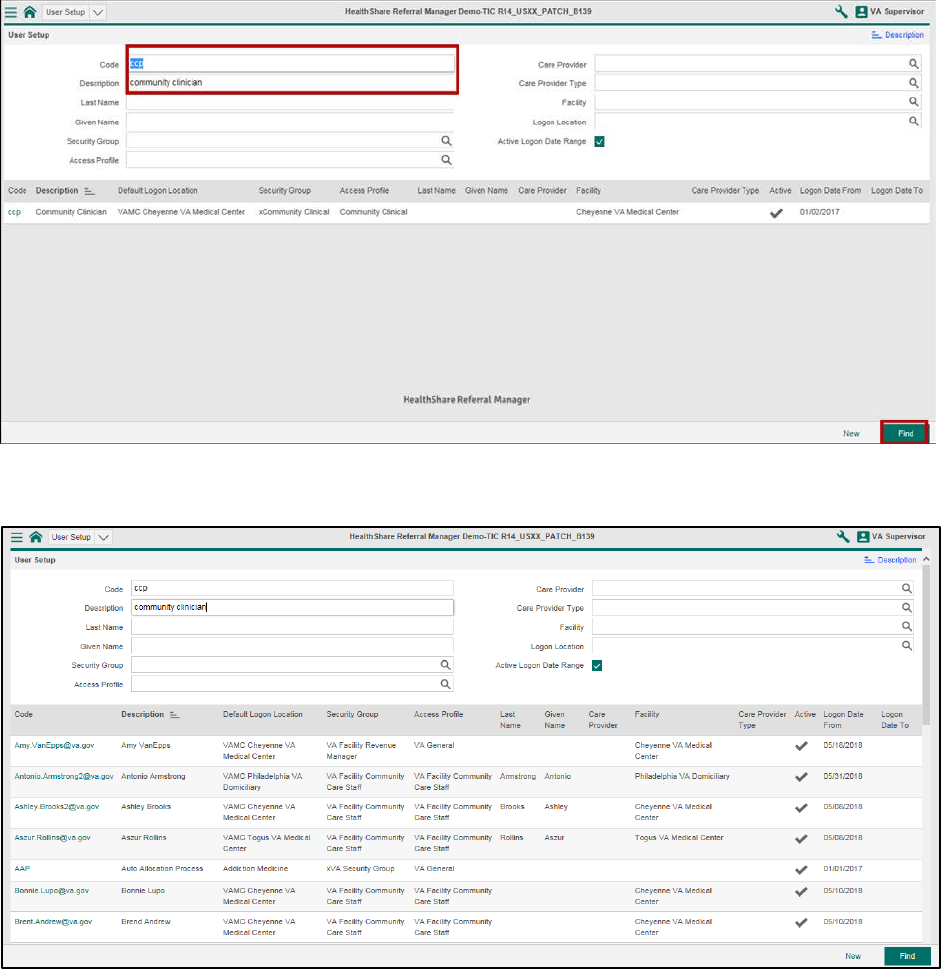Image resolution: width=941 pixels, height=969 pixels.
Task: Open Amy.VanEpps@va.gov user link
Action: (x=54, y=745)
